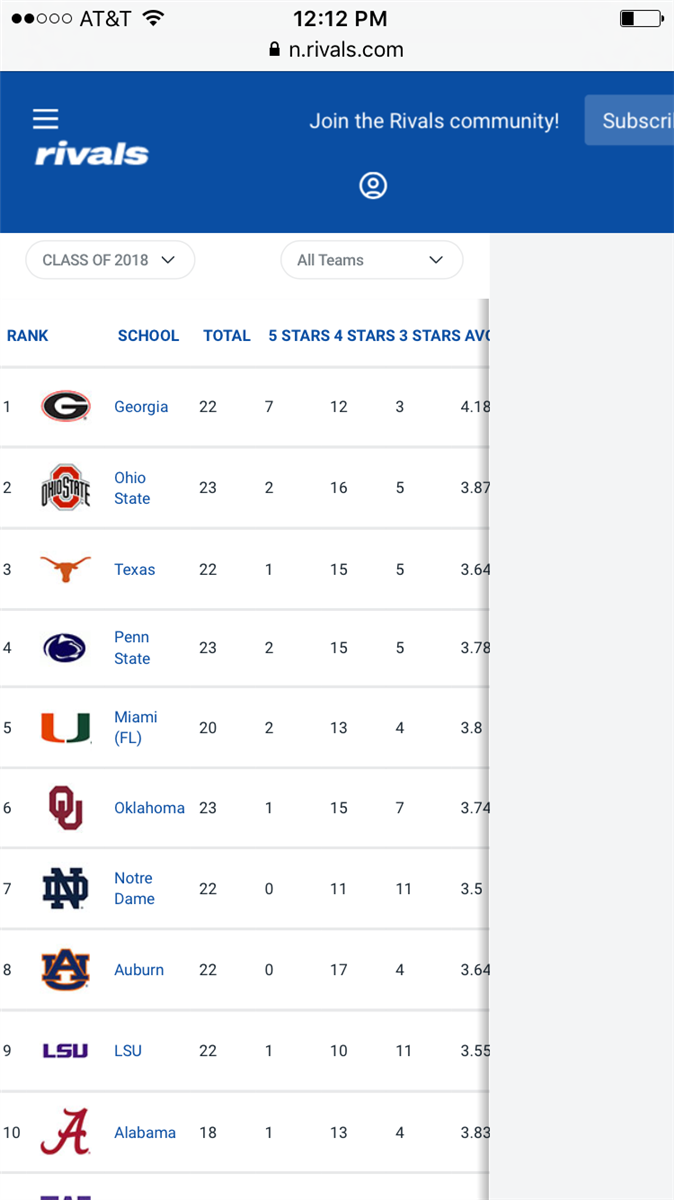Expand the Class of 2018 dropdown
Image resolution: width=674 pixels, height=1200 pixels.
(x=110, y=260)
